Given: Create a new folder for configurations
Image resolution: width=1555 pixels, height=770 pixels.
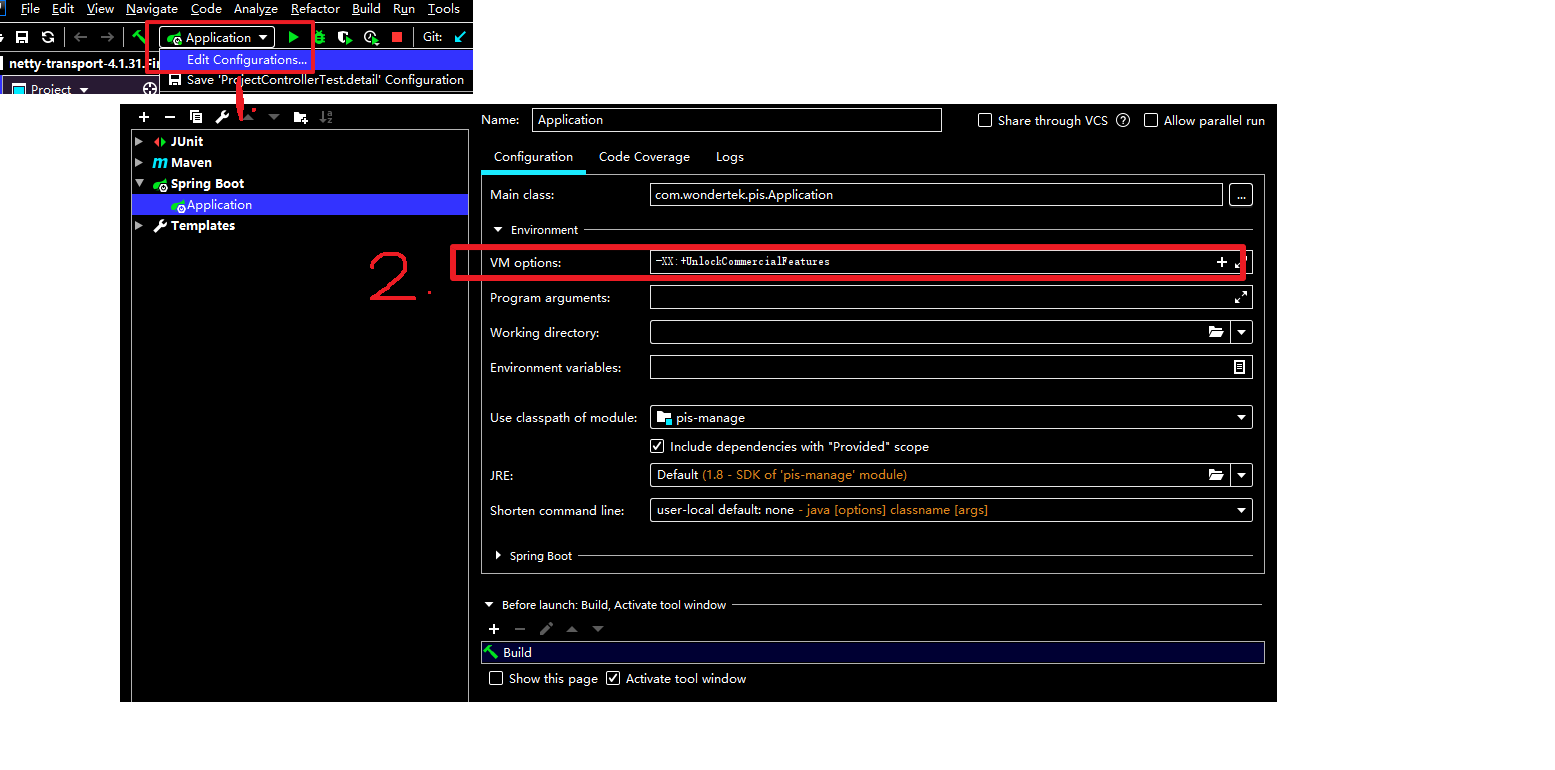Looking at the screenshot, I should click(300, 117).
